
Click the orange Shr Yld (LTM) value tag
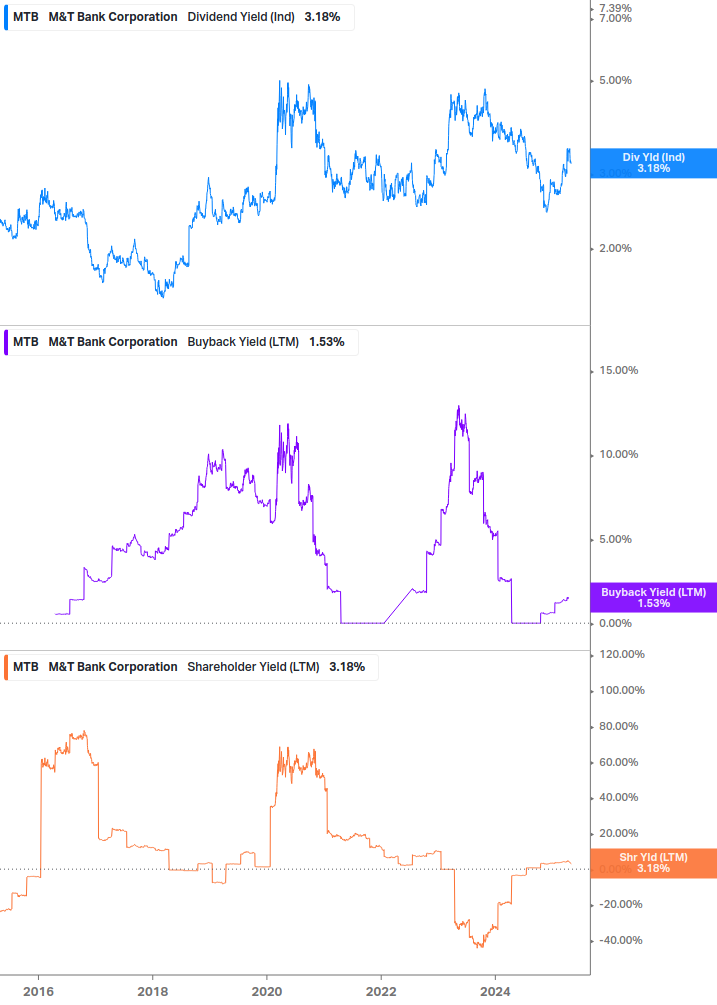point(654,863)
